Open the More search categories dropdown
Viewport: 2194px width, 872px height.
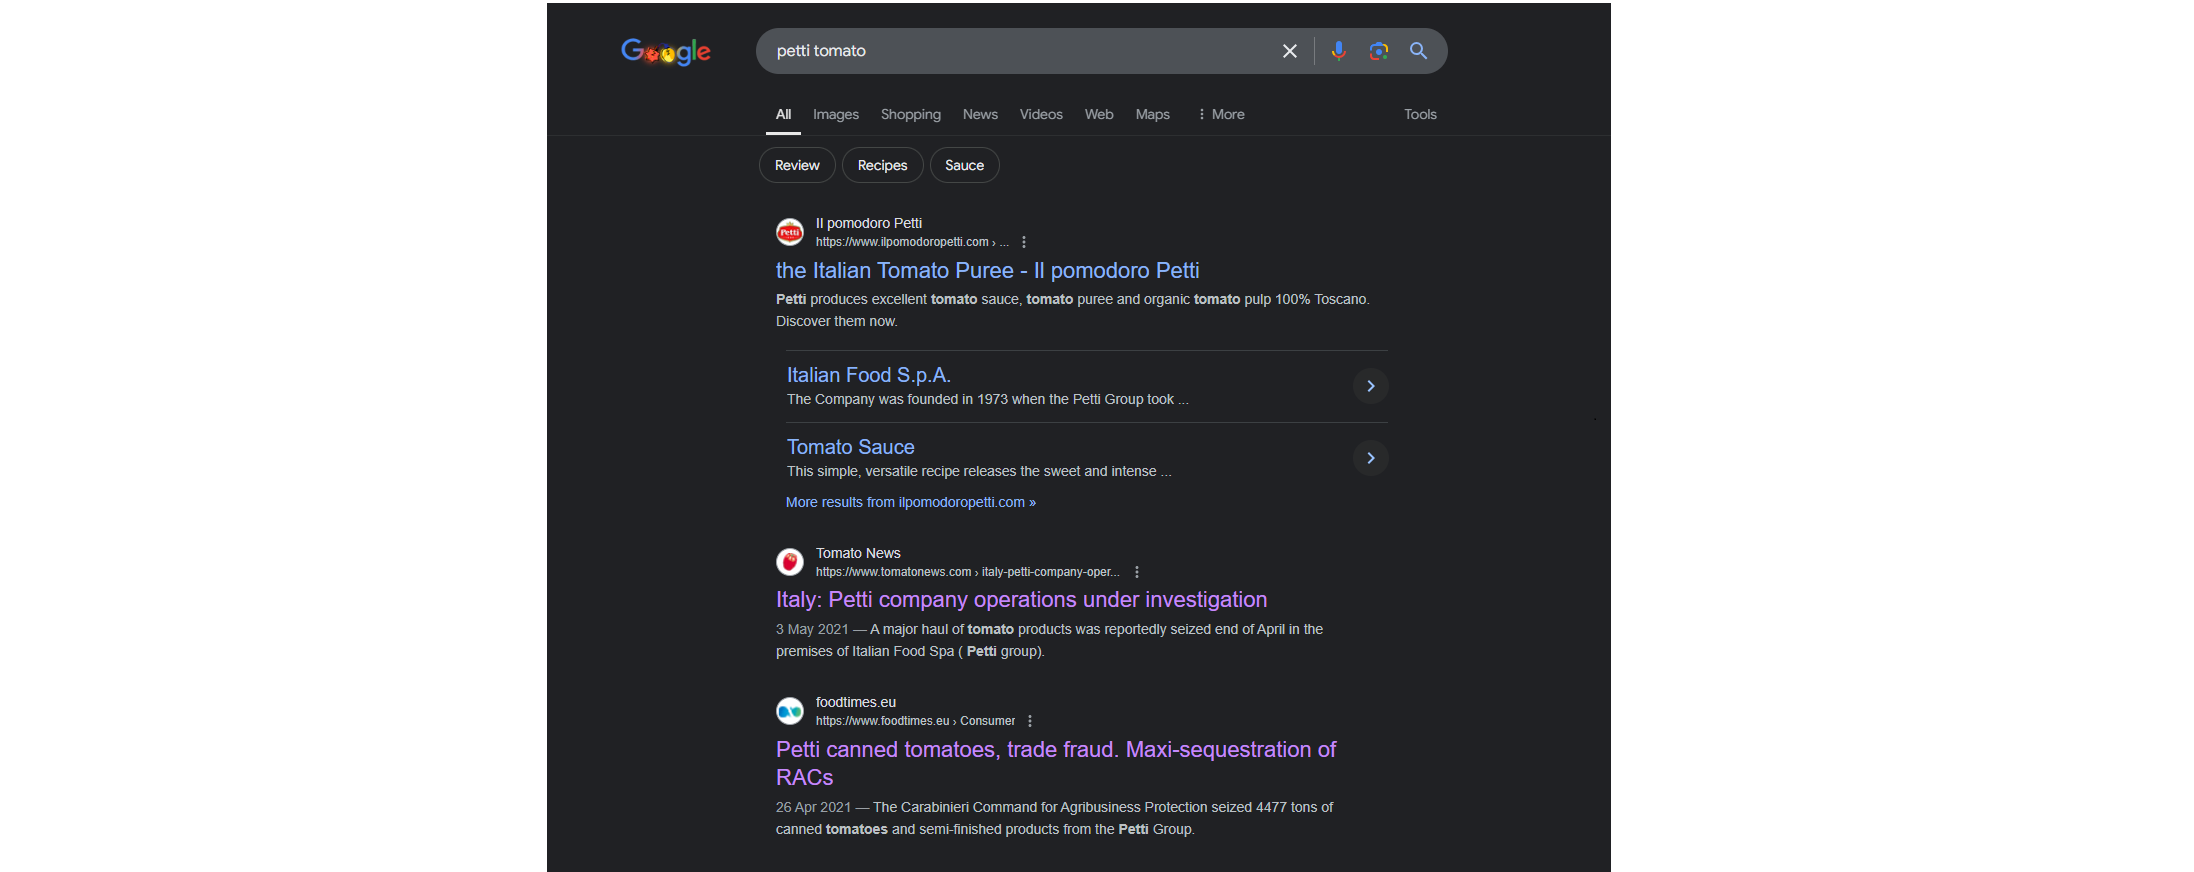[1221, 114]
